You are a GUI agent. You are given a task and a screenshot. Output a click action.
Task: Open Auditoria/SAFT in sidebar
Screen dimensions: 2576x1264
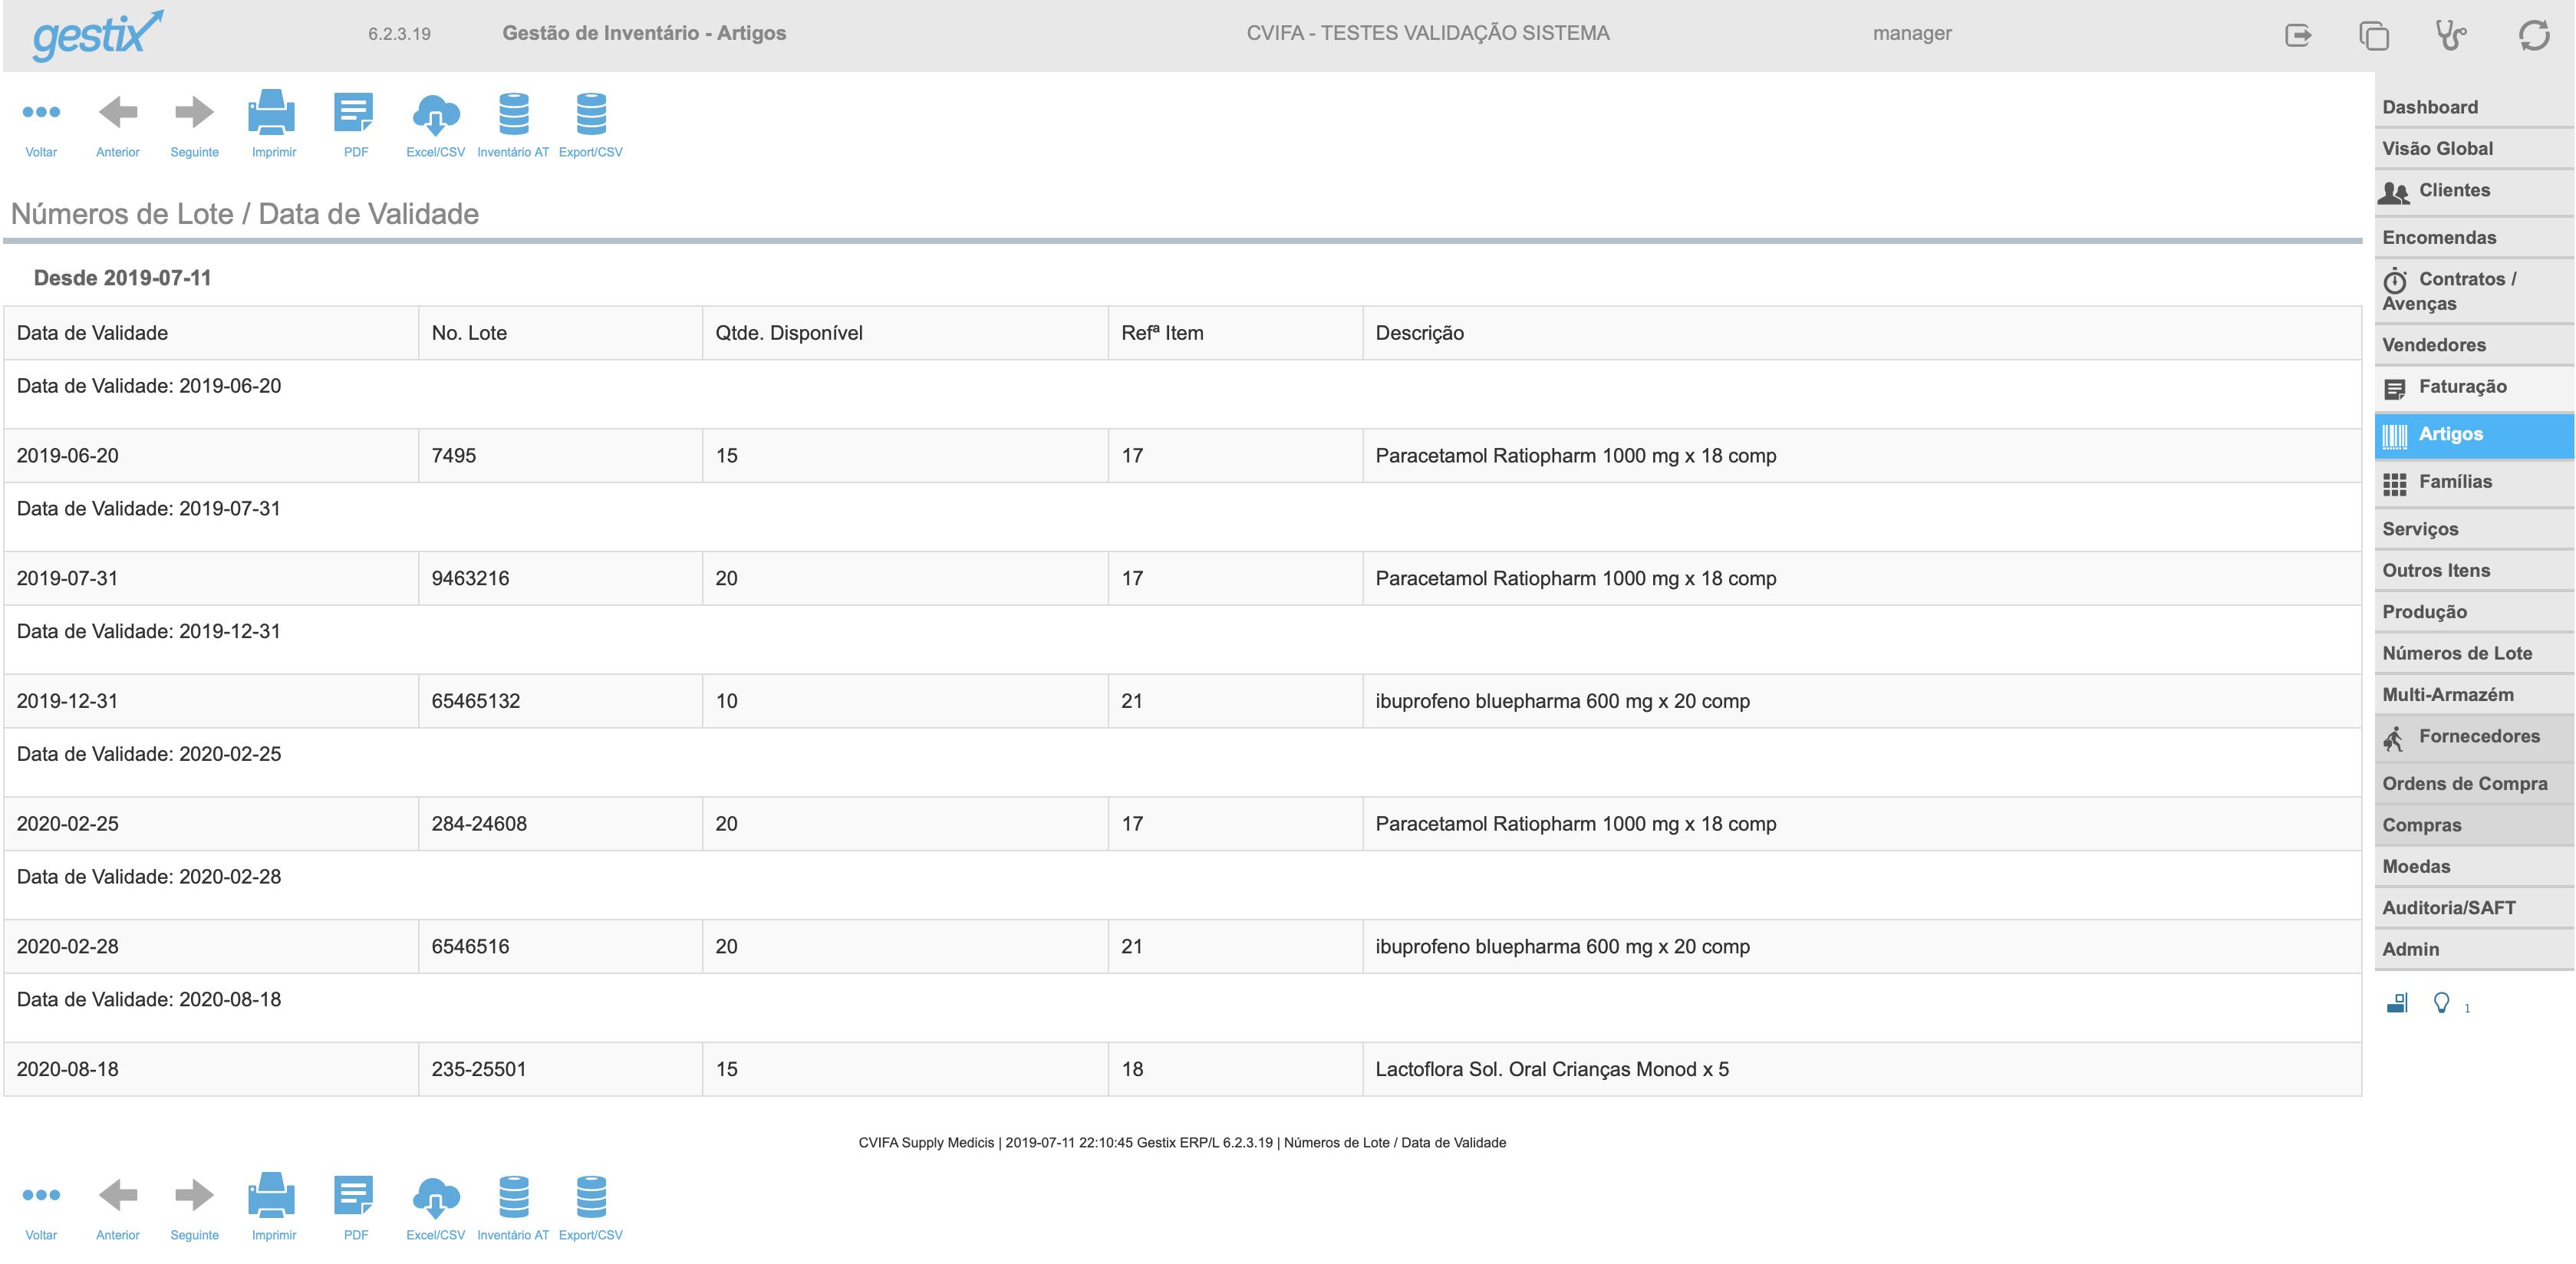(x=2474, y=908)
